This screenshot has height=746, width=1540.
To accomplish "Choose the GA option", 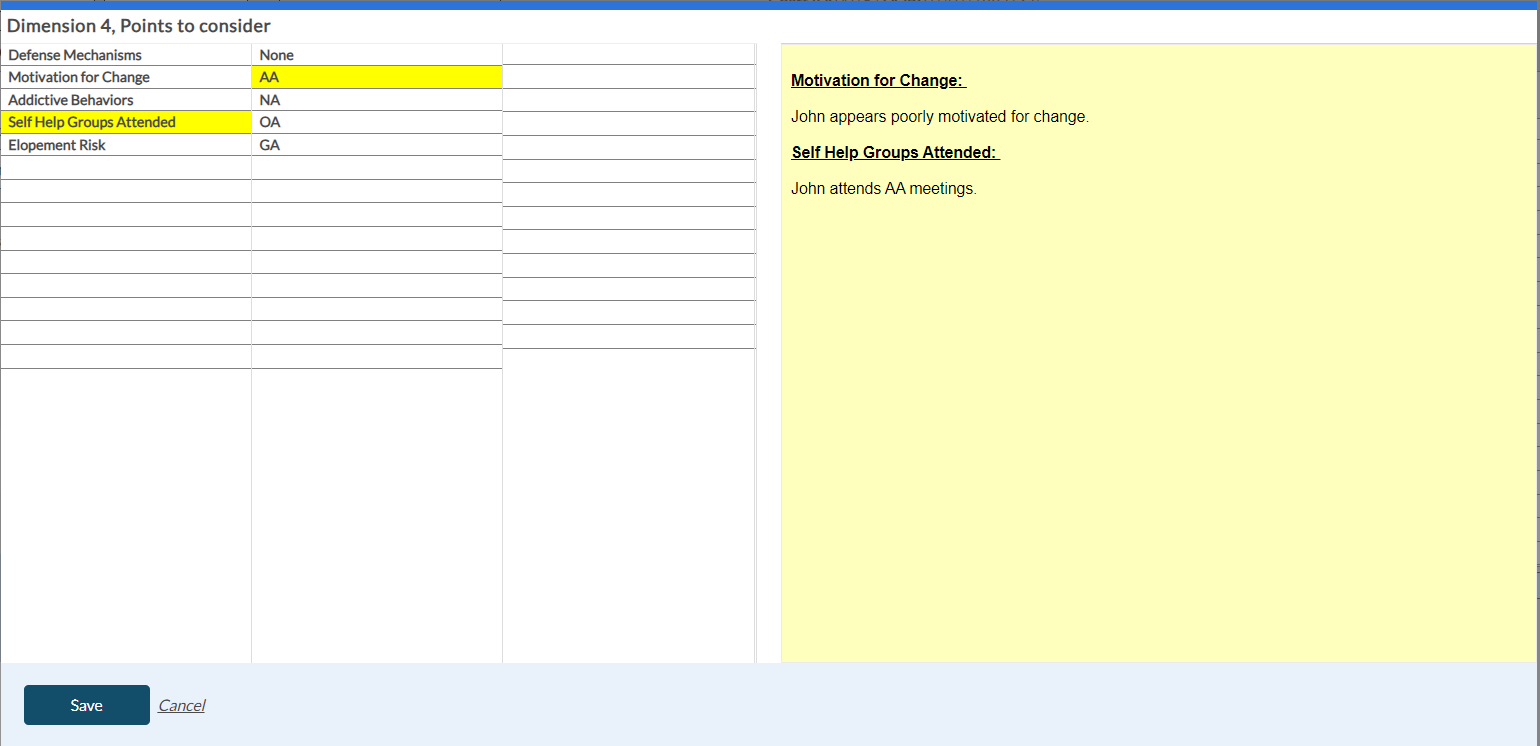I will point(270,146).
